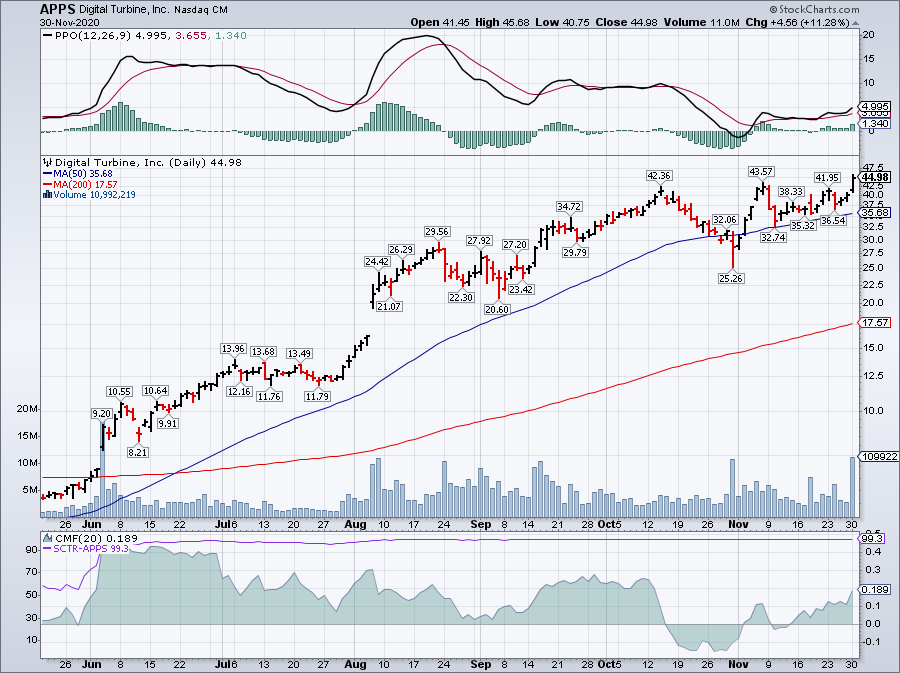Click the 10.55 price annotation

pyautogui.click(x=119, y=392)
